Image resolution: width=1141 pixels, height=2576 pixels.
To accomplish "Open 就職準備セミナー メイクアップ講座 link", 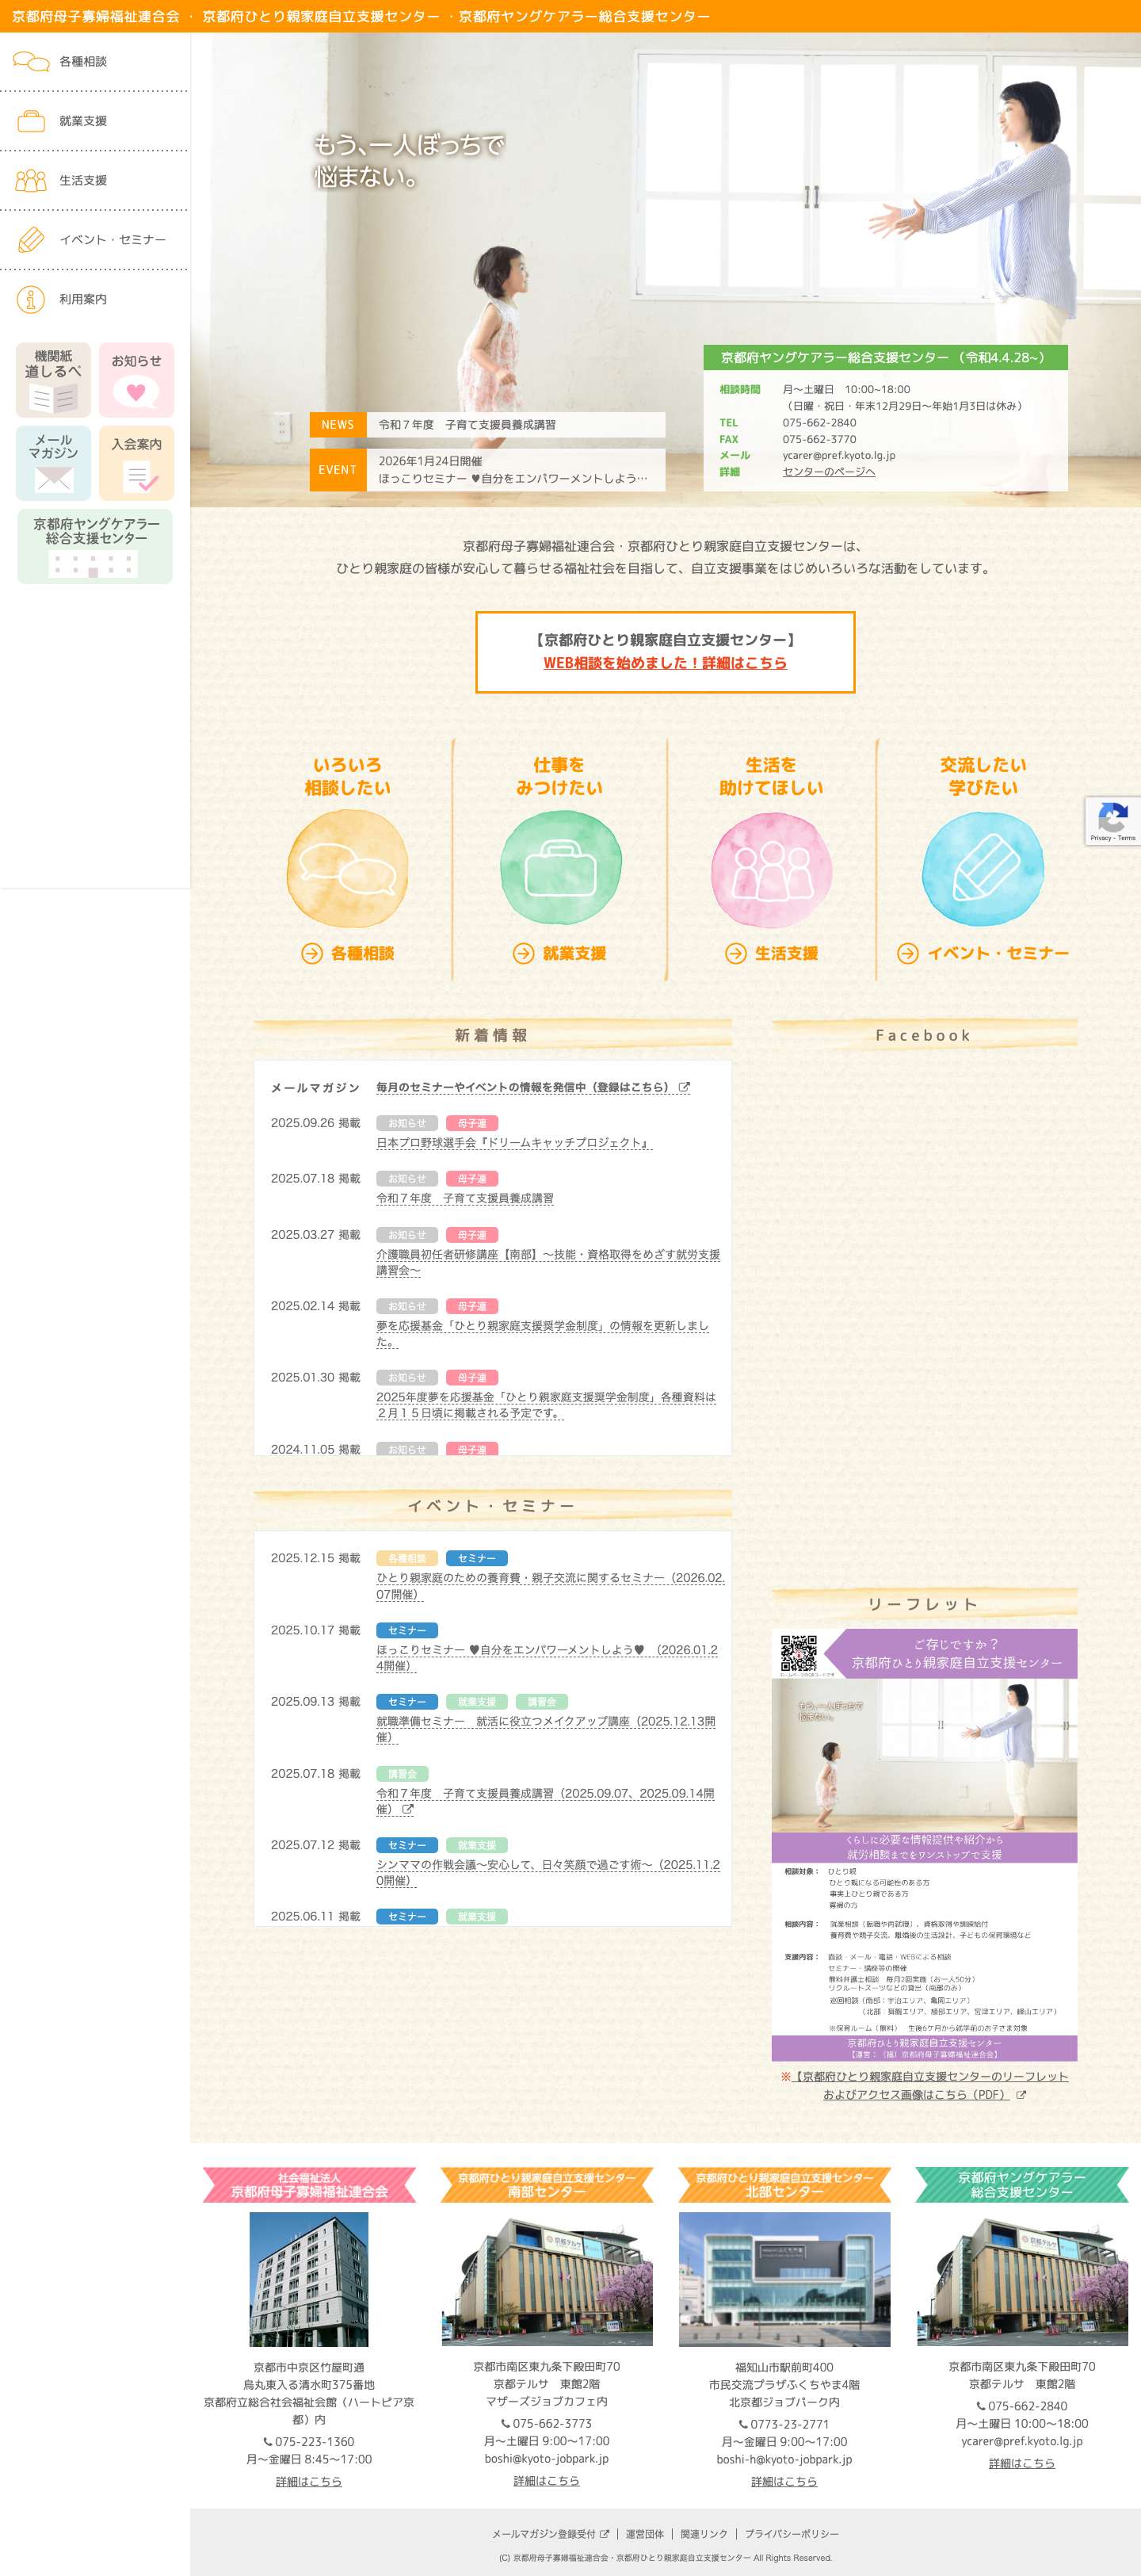I will point(546,1729).
